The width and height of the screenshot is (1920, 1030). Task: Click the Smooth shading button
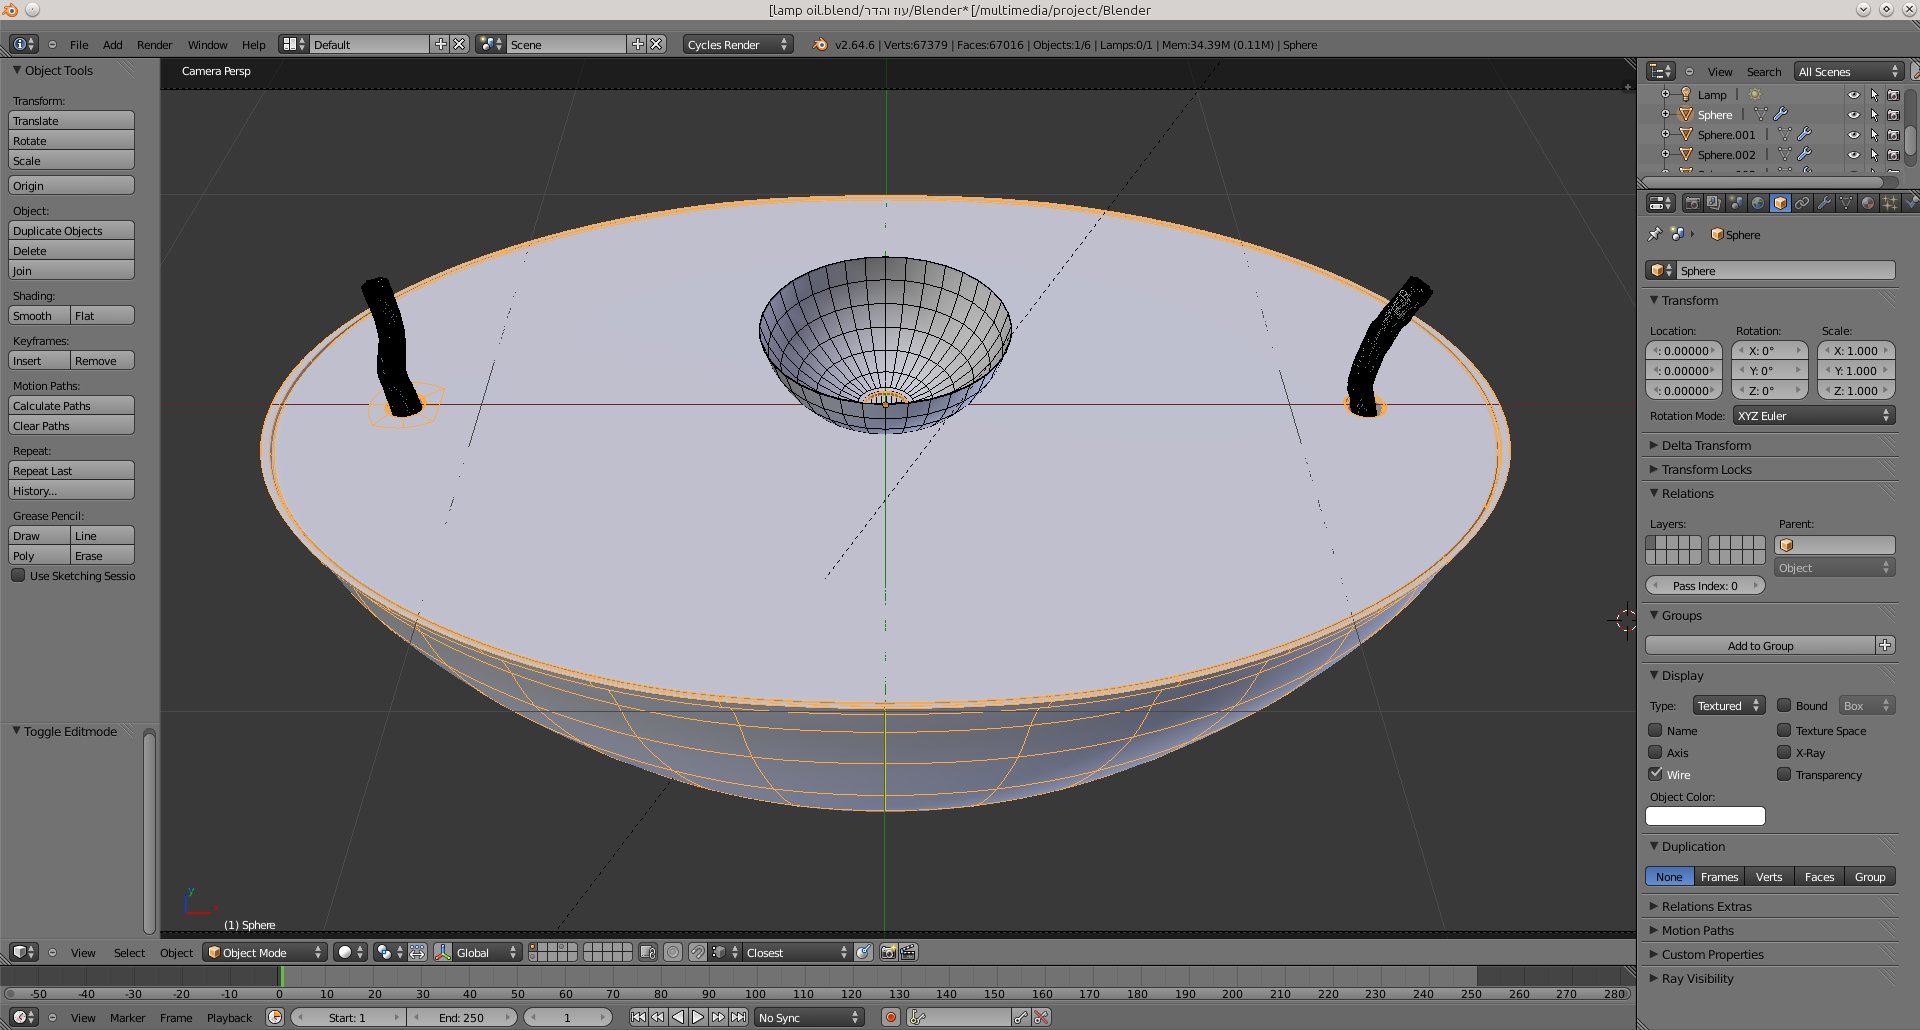click(x=39, y=316)
